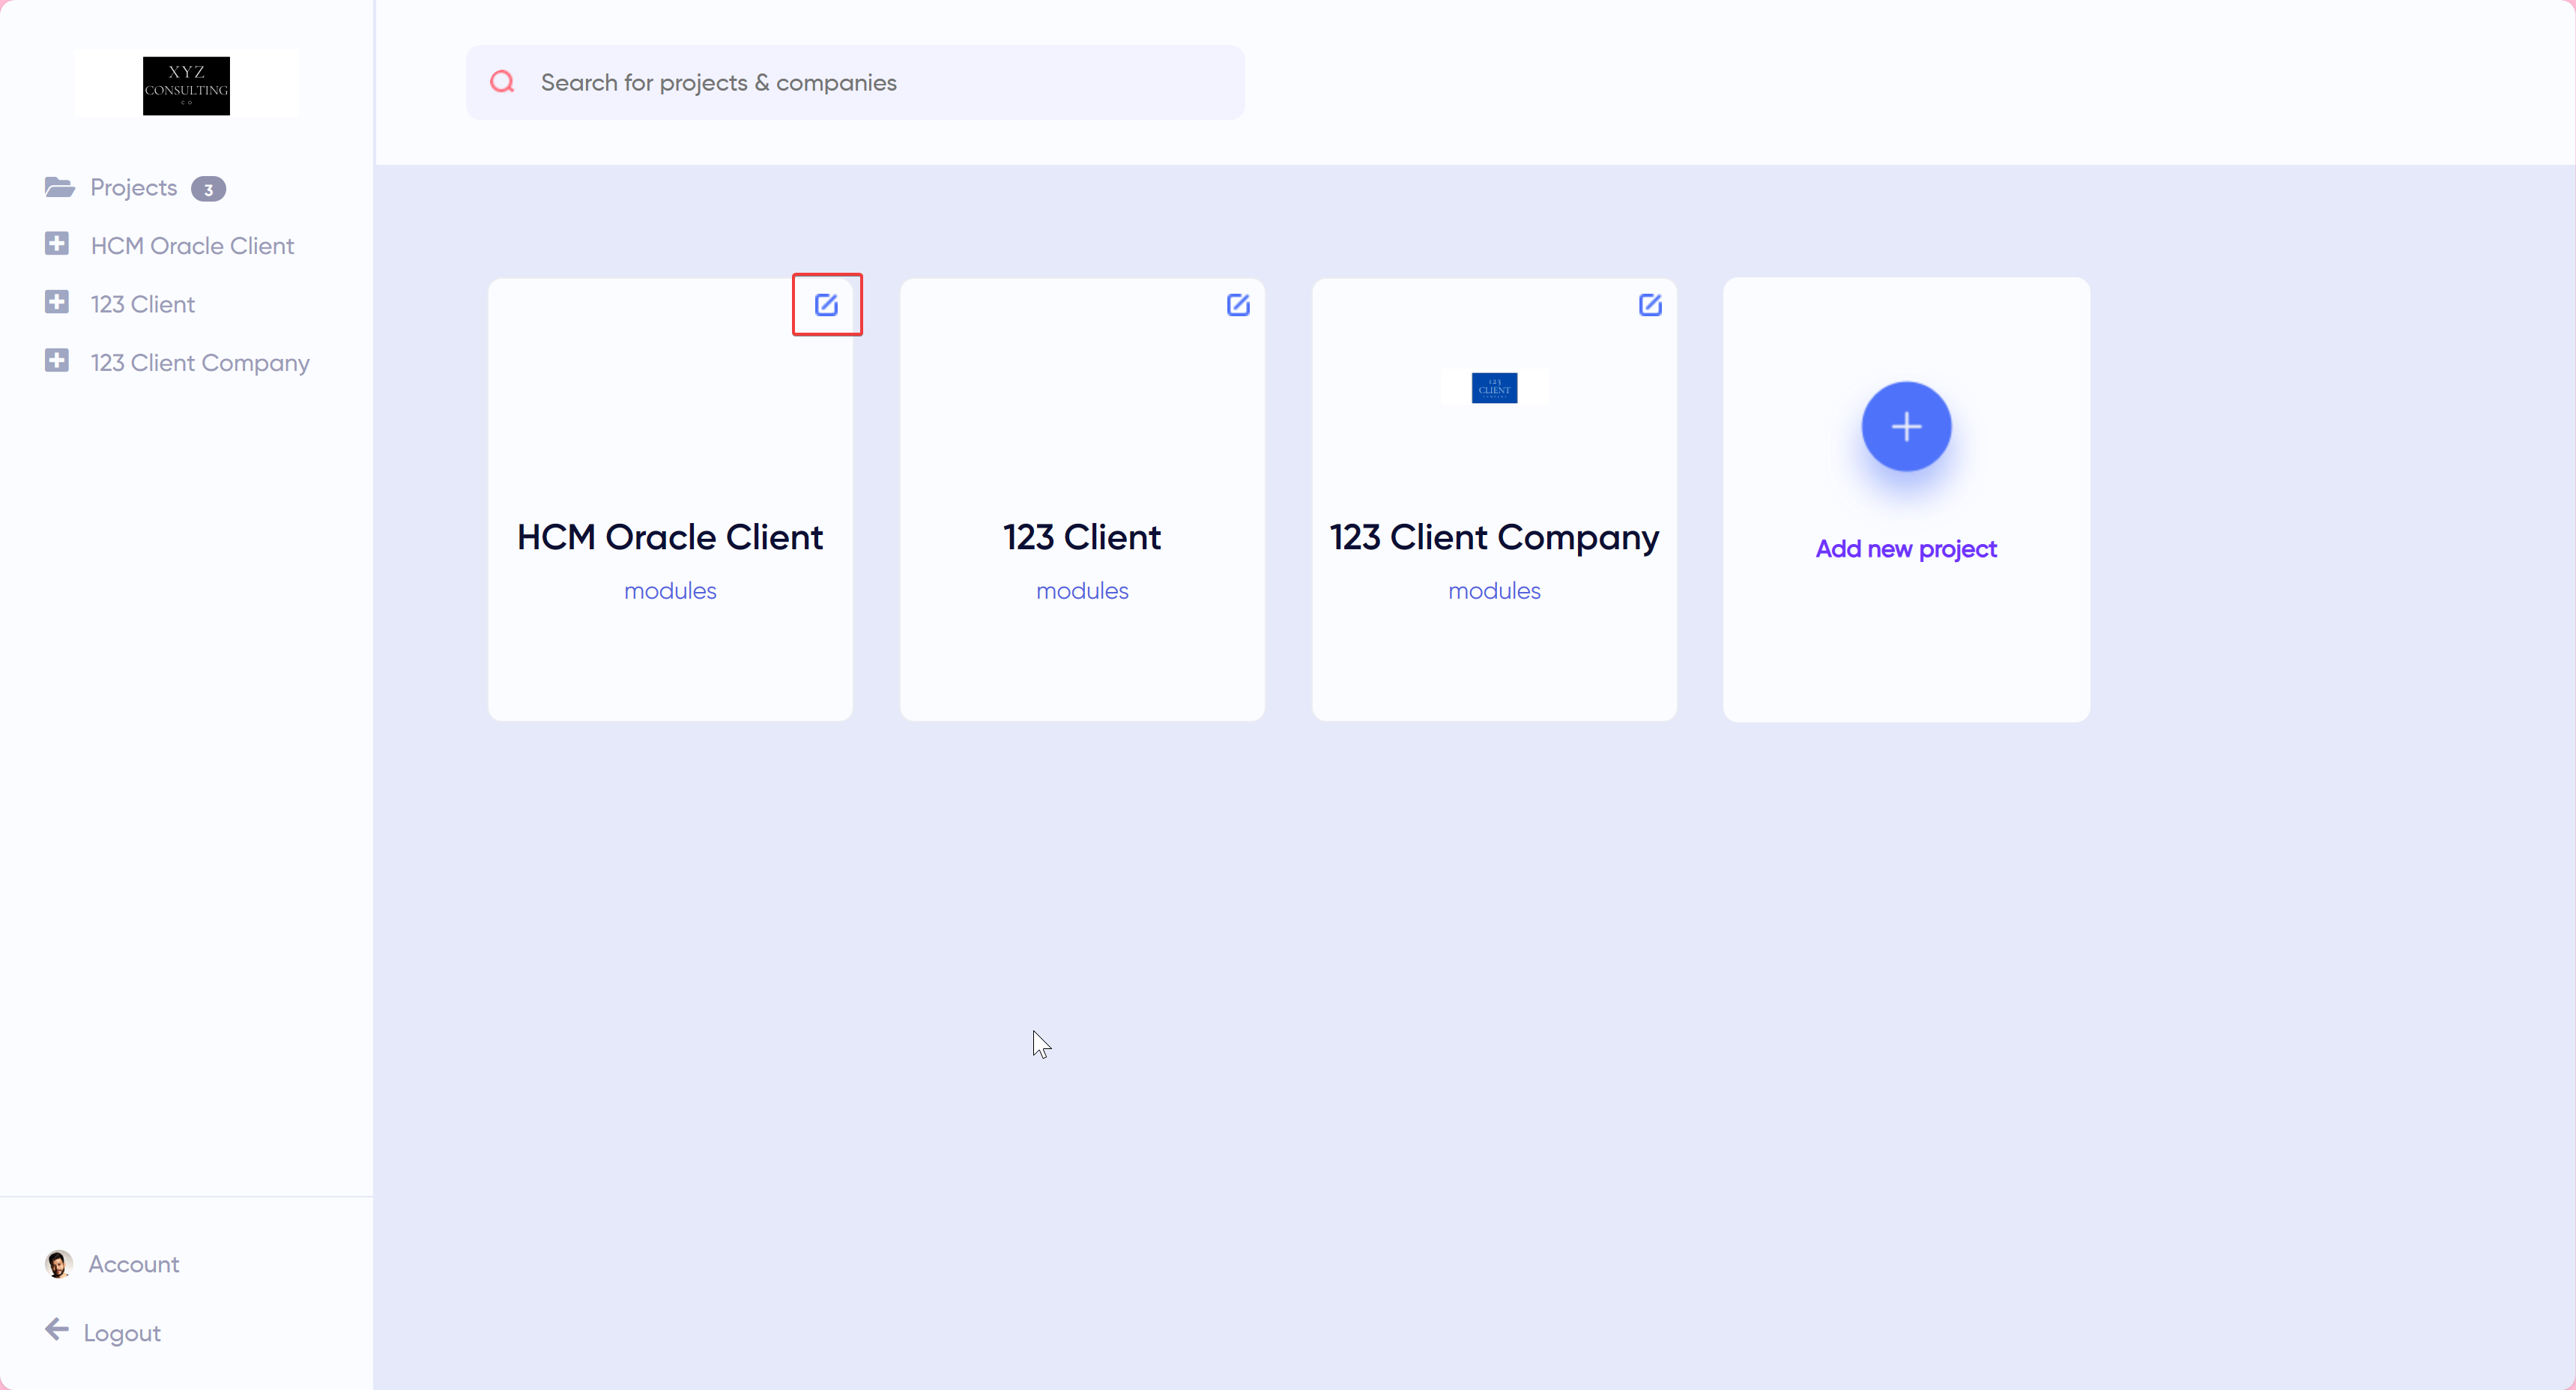
Task: Click the blue plus circle button
Action: (1906, 427)
